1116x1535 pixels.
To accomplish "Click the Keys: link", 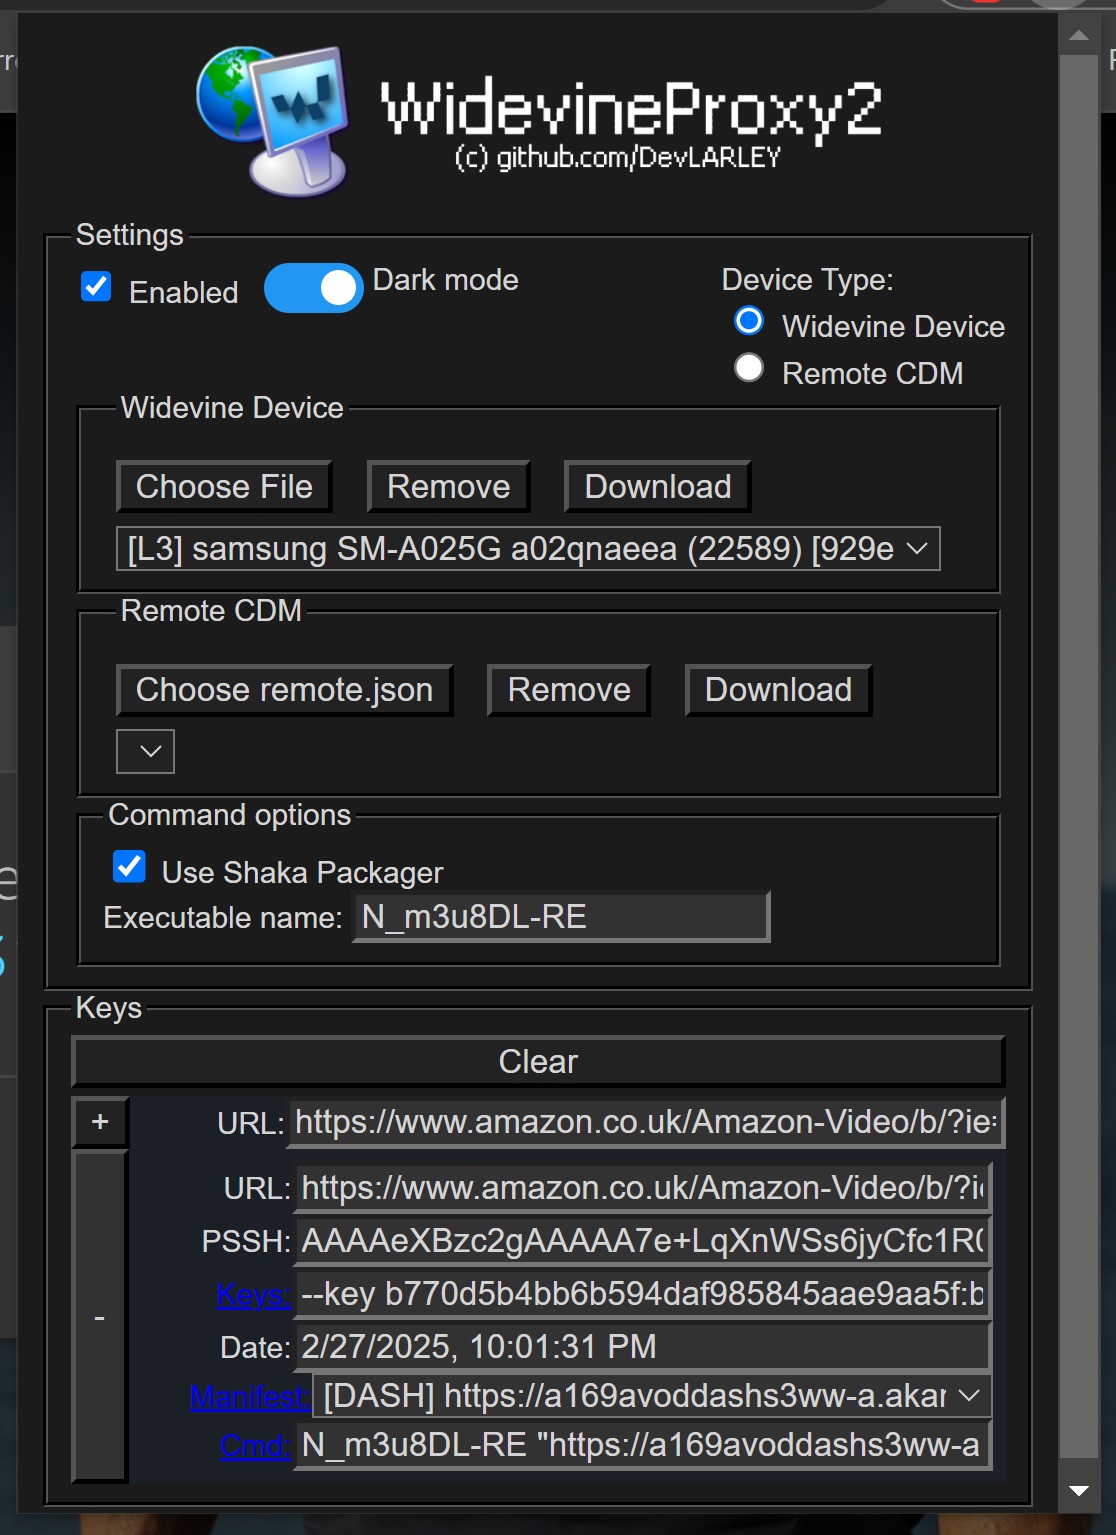I will point(253,1295).
